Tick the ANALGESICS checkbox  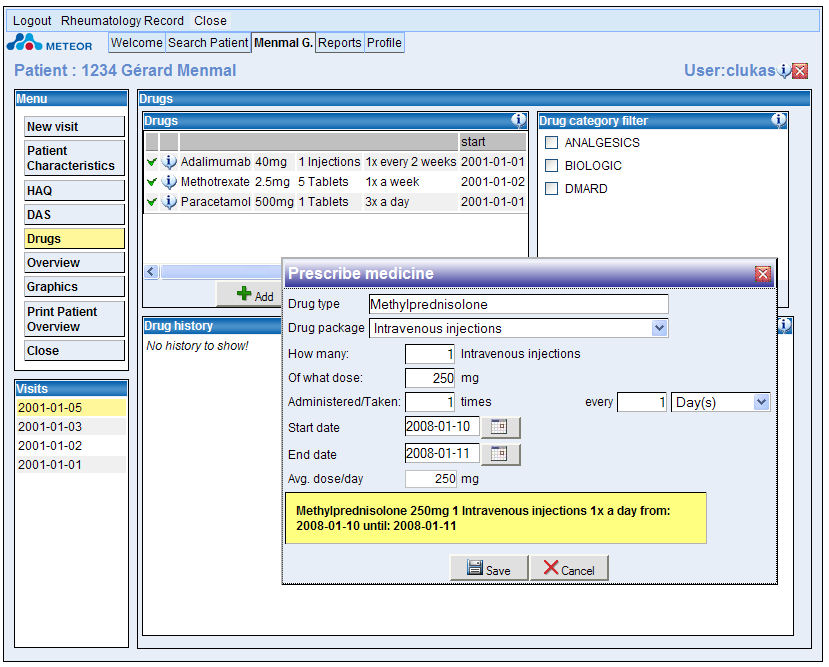coord(551,143)
